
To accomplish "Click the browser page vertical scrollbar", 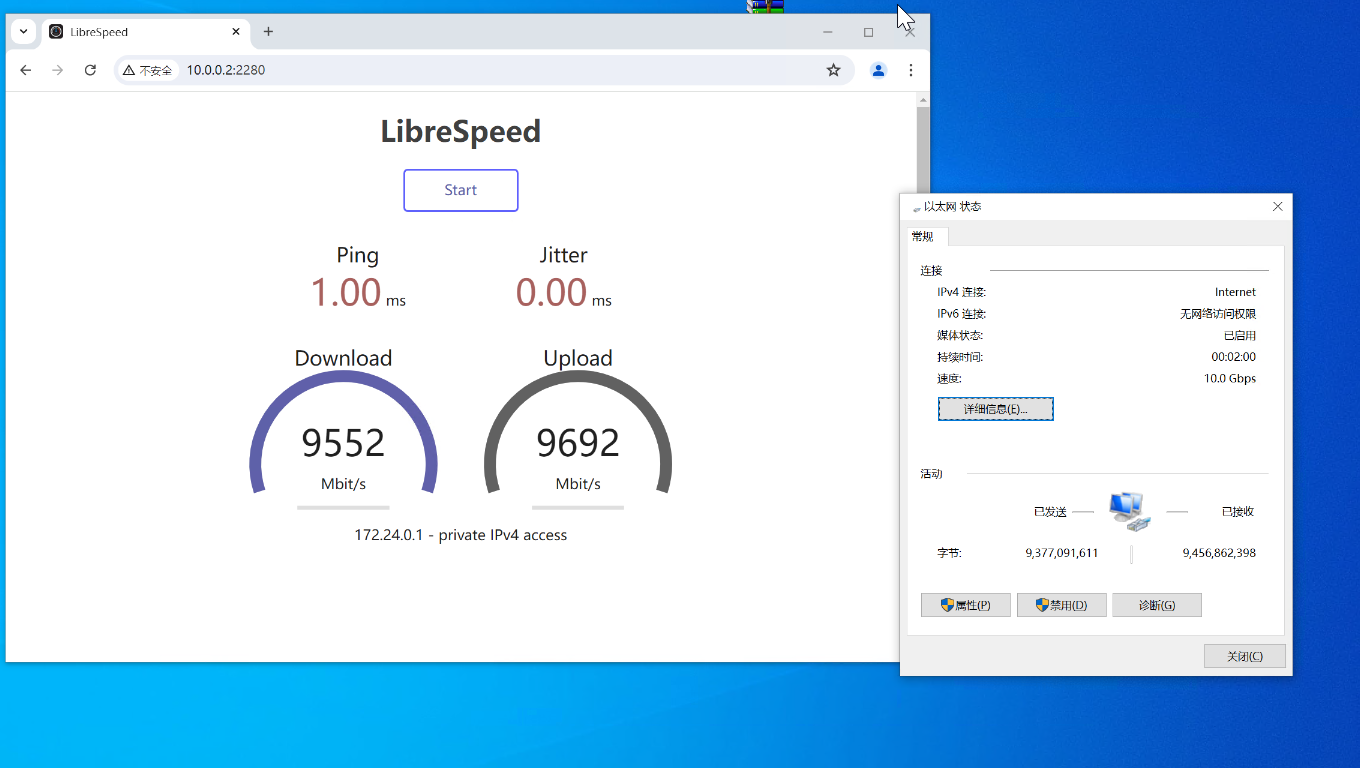I will pos(923,150).
